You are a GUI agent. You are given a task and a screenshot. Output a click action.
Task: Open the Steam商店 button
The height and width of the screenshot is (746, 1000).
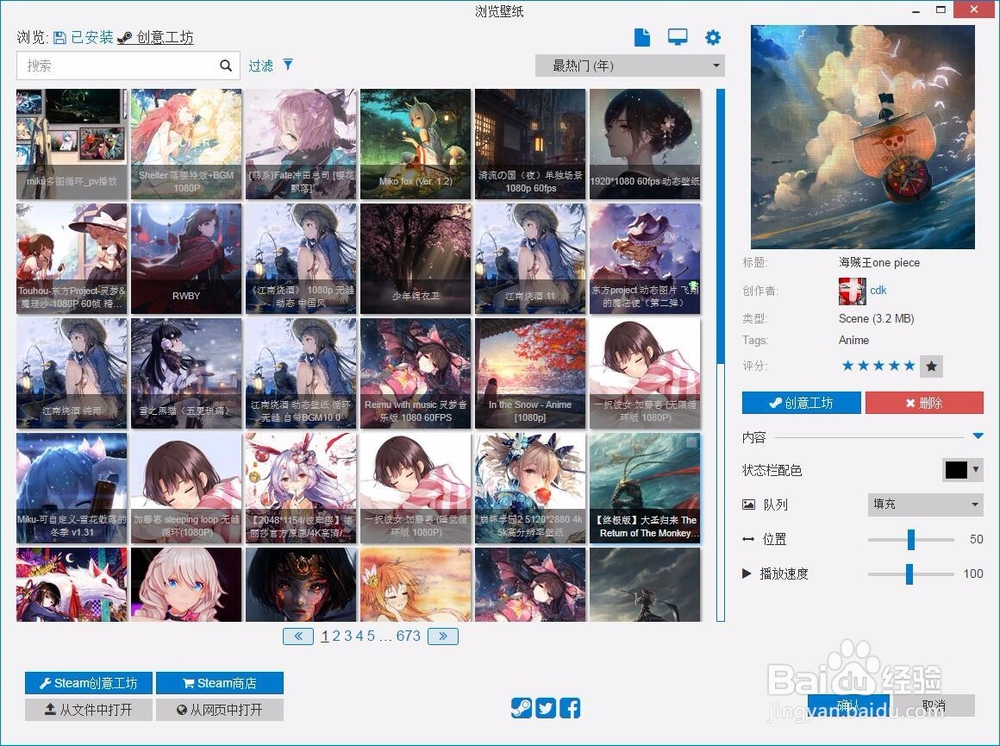219,683
